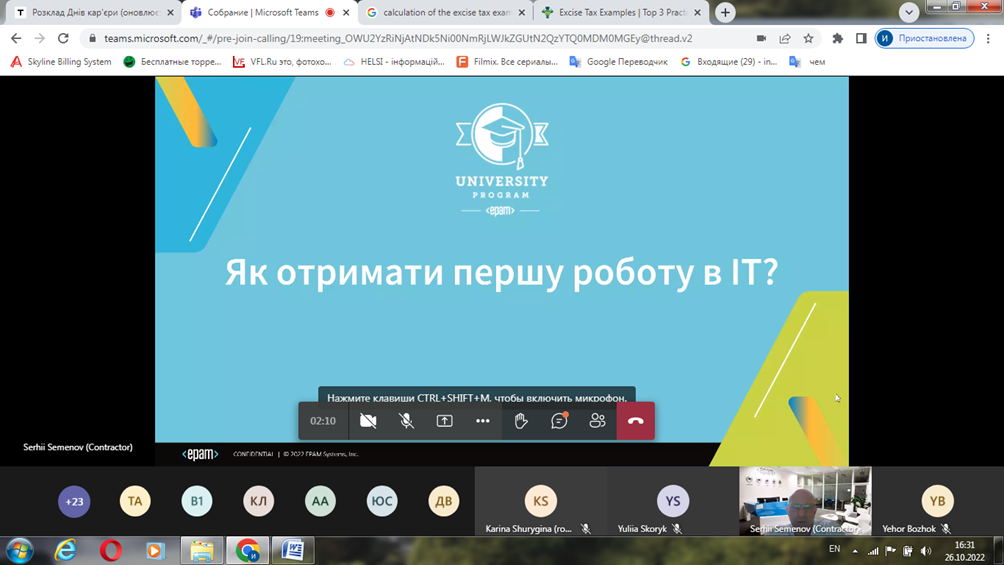Bookmark this page with the star
Image resolution: width=1004 pixels, height=565 pixels.
click(809, 38)
